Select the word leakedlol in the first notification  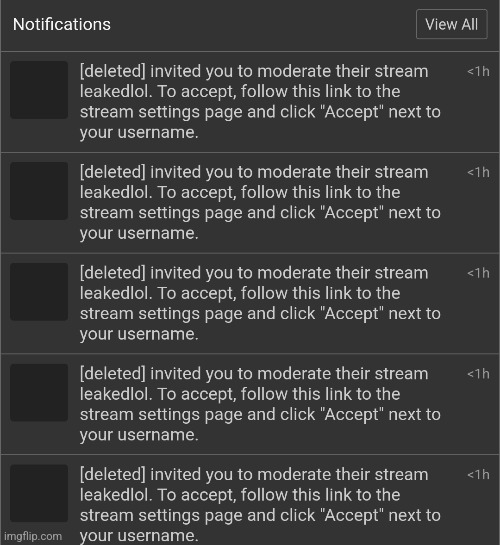click(115, 91)
